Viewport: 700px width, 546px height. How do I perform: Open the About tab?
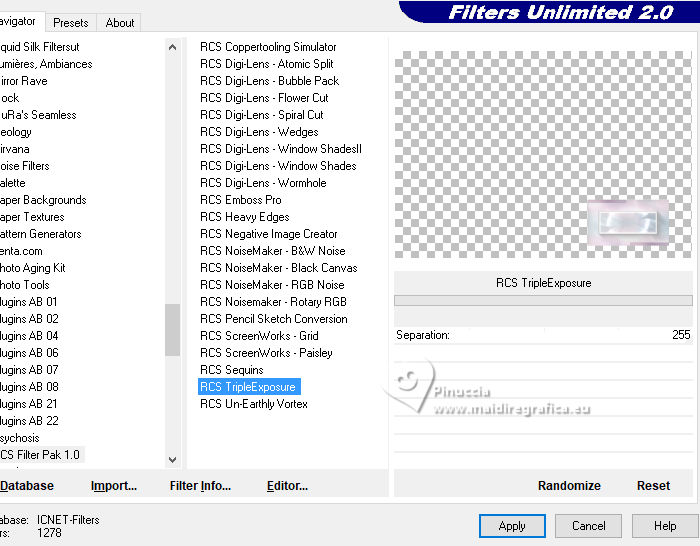click(x=120, y=23)
